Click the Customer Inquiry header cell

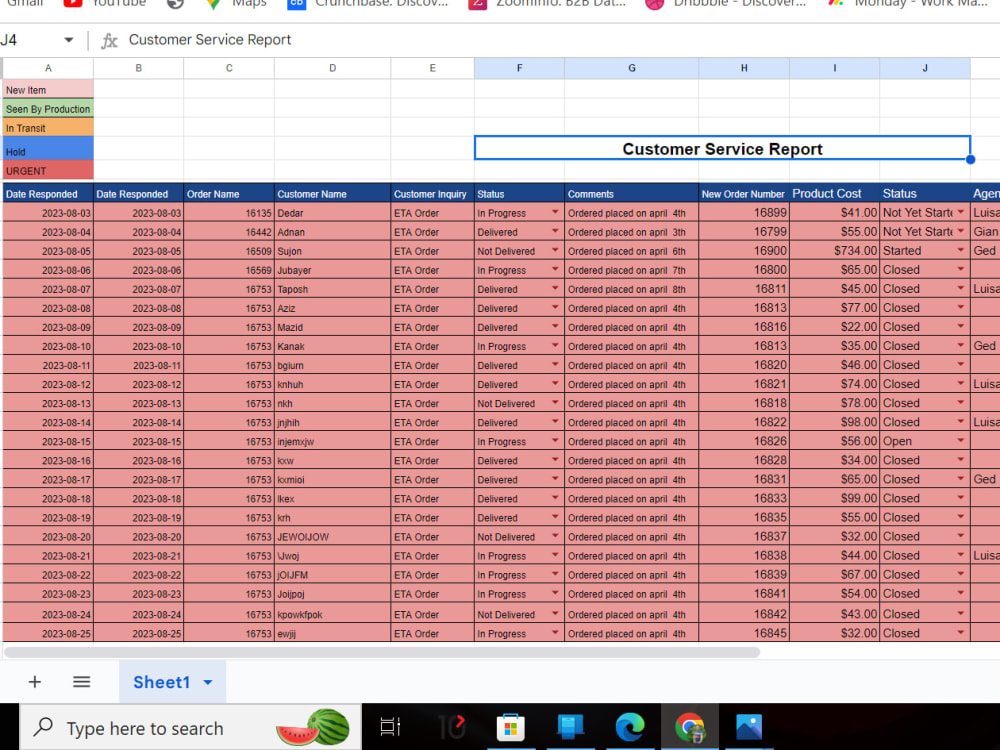coord(432,194)
